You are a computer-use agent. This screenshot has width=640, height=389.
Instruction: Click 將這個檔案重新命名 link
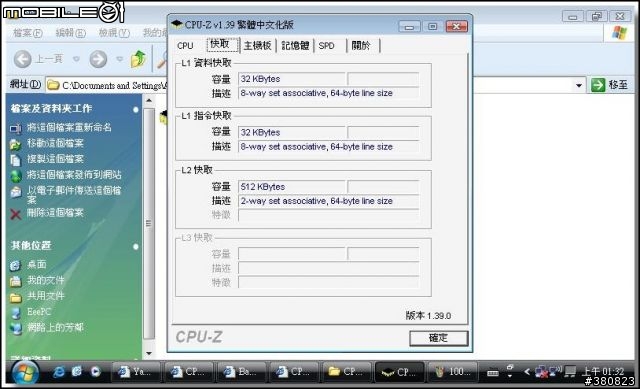pyautogui.click(x=69, y=127)
